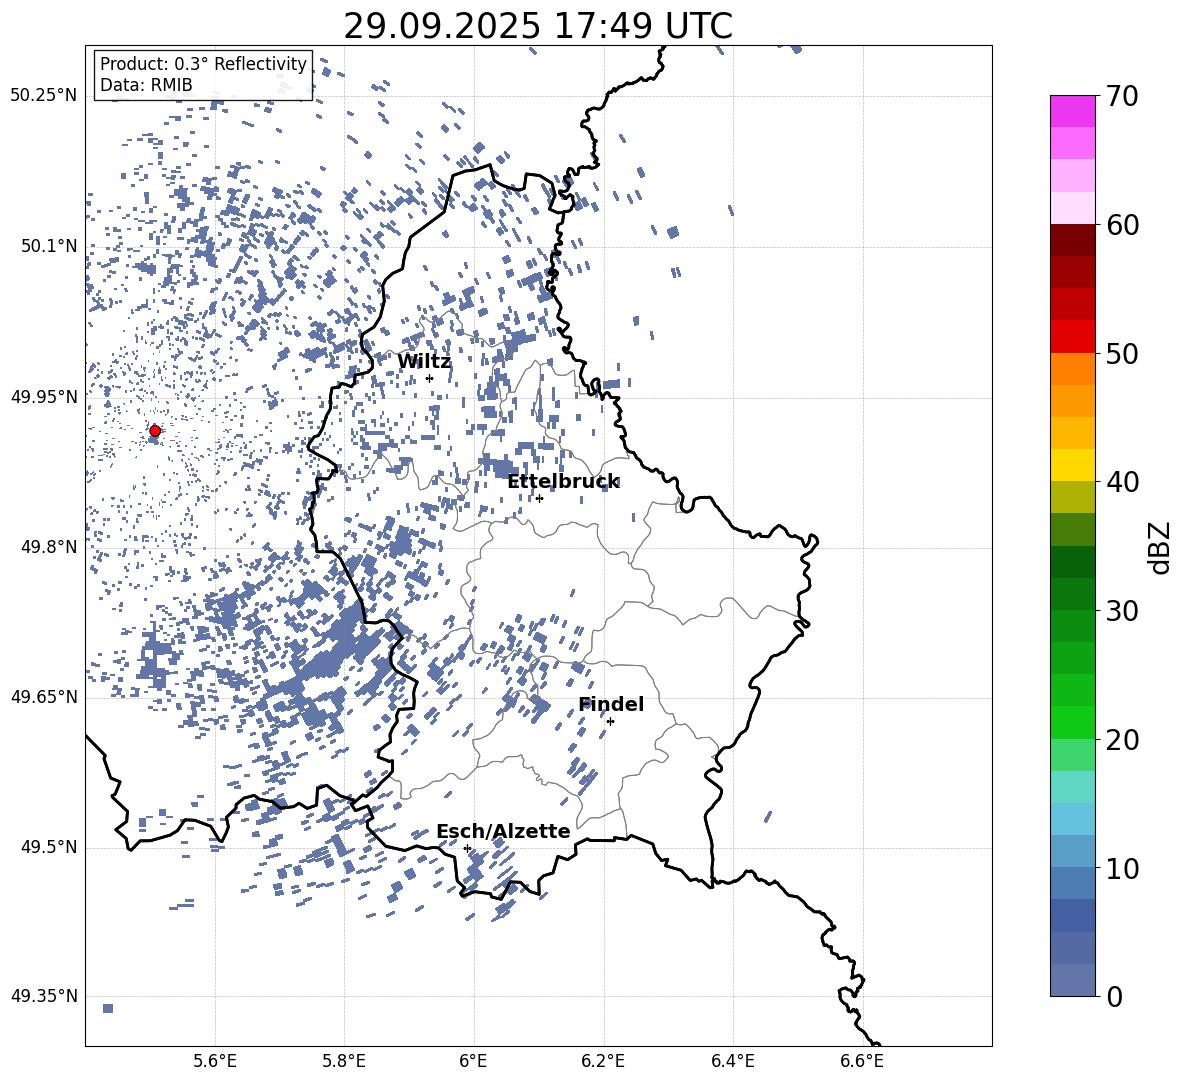Click the 6°E longitude label
This screenshot has height=1081, width=1184.
(473, 1061)
